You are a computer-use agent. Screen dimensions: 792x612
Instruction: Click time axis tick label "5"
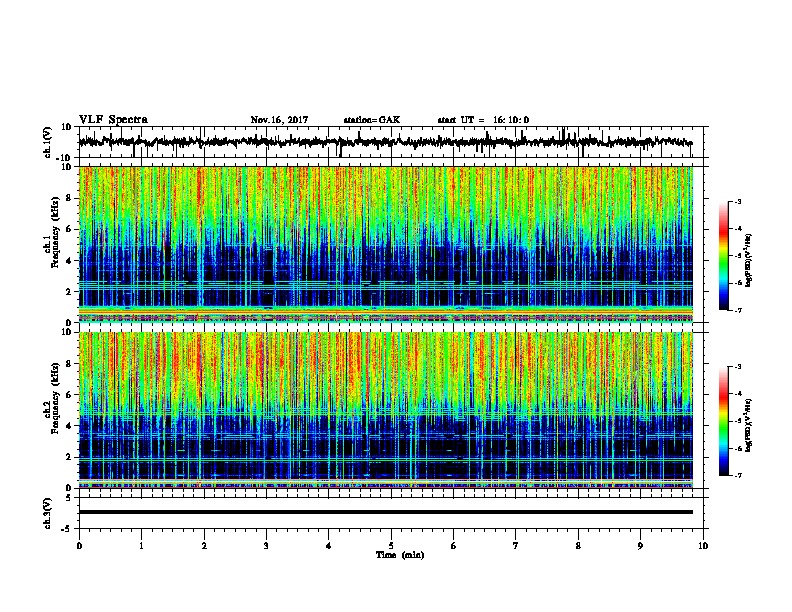pyautogui.click(x=391, y=546)
